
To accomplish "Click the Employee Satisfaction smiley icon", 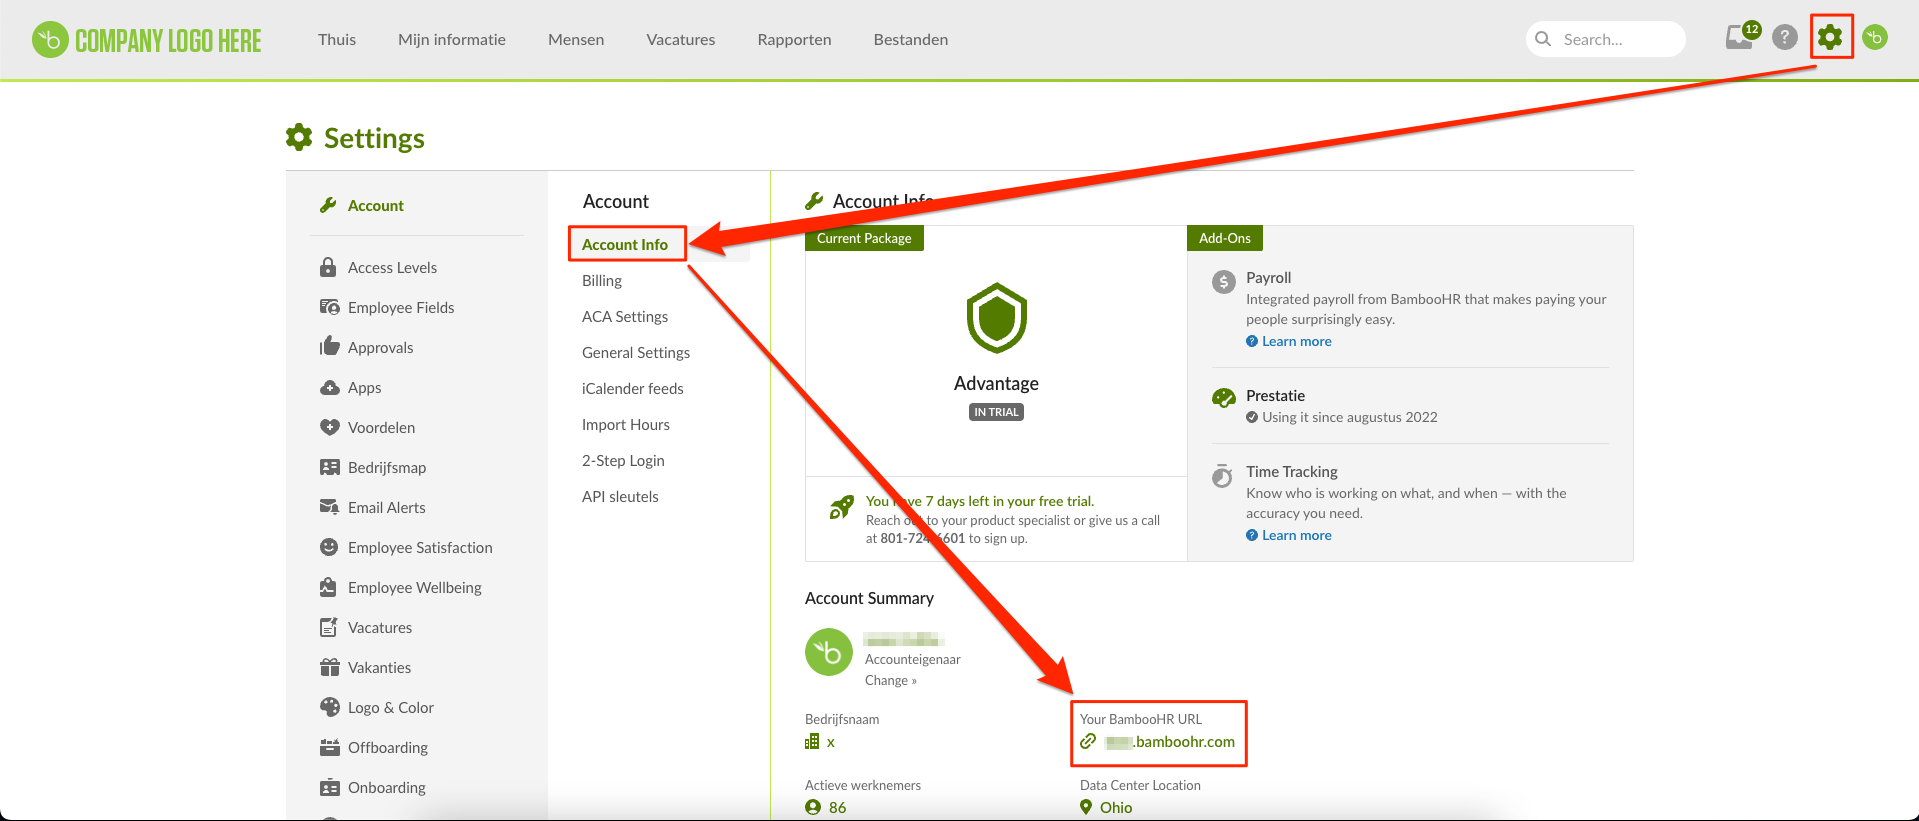I will pos(329,547).
